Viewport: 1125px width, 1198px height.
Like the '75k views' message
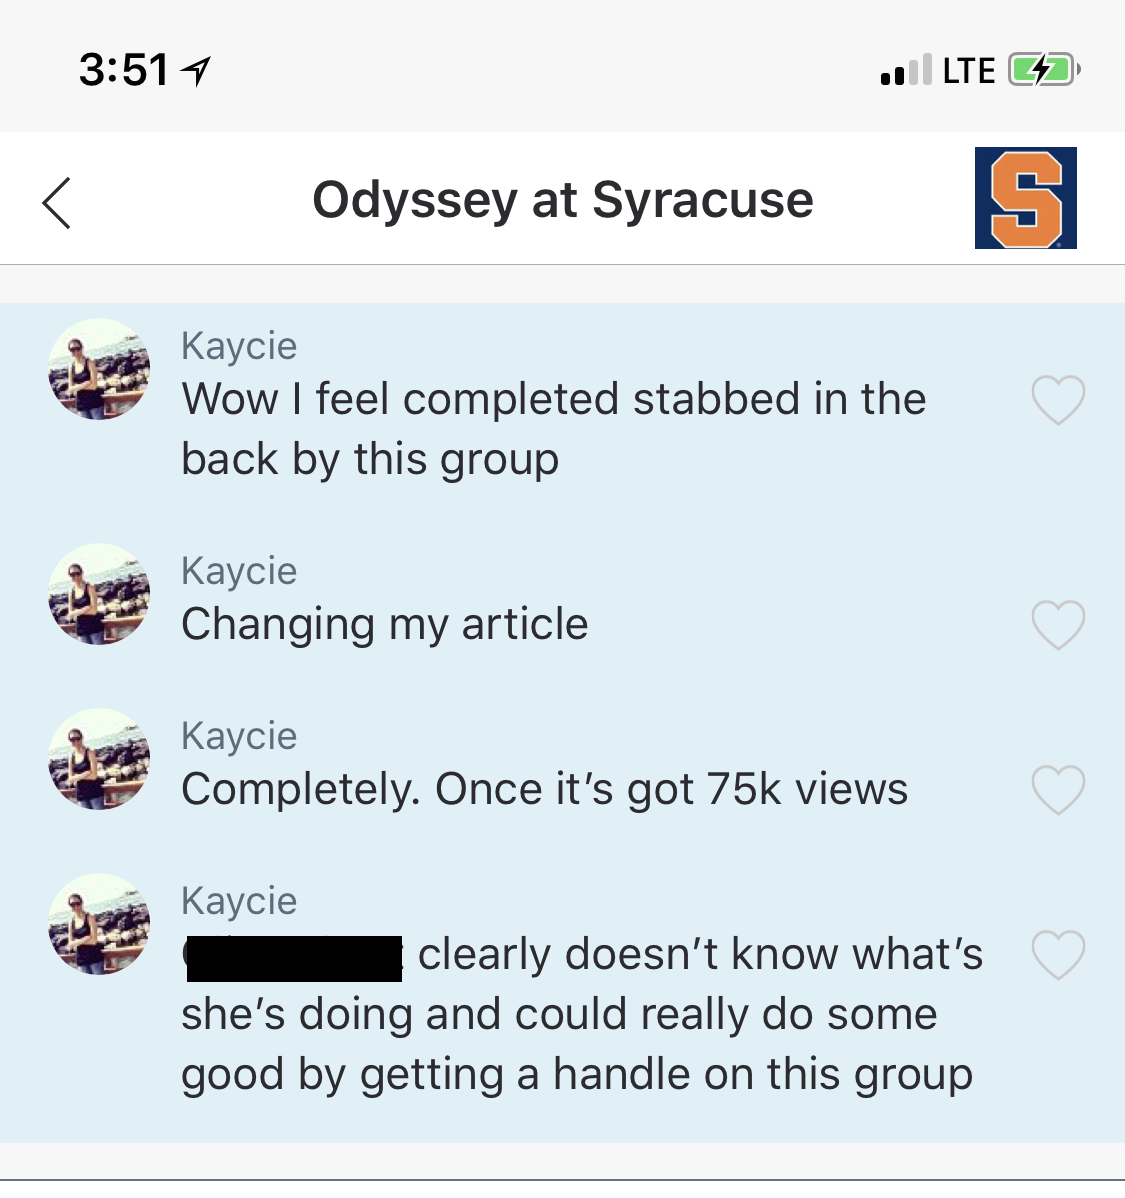coord(1058,790)
